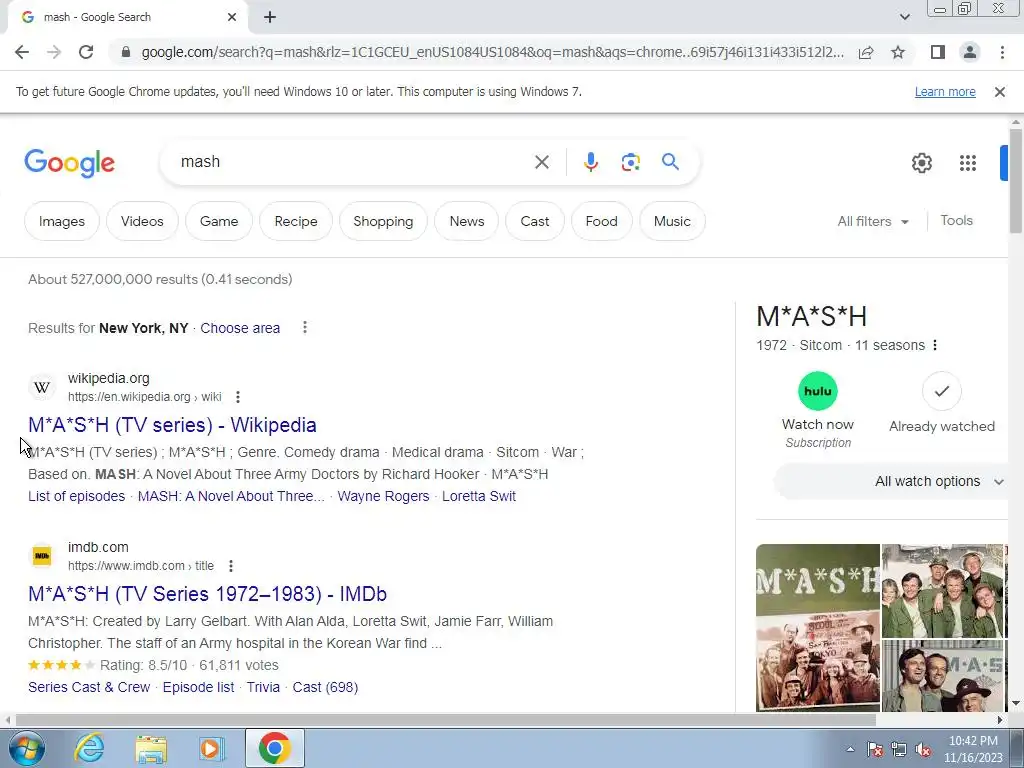
Task: Open the Wayne Rogers sitelink
Action: point(383,496)
